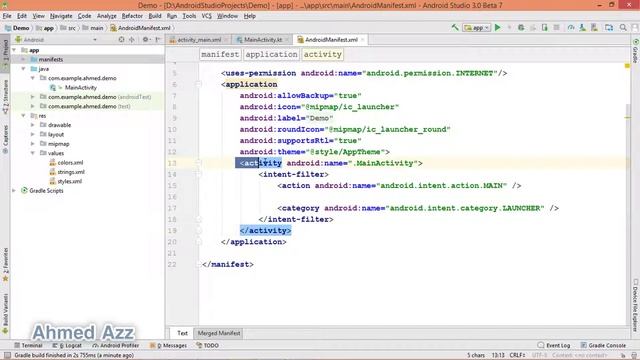
Task: Click Collapse All icon in Project panel
Action: (131, 40)
